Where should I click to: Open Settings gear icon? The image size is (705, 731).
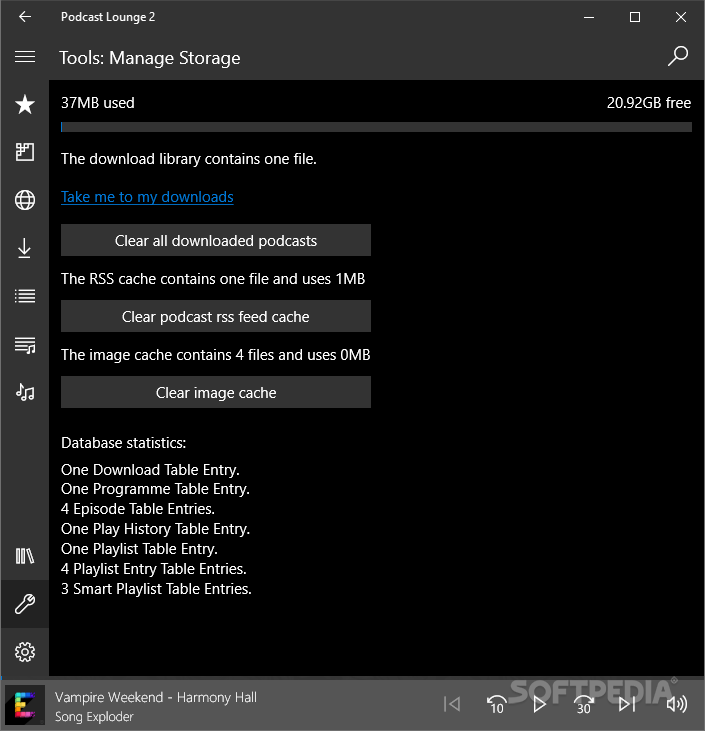coord(25,652)
